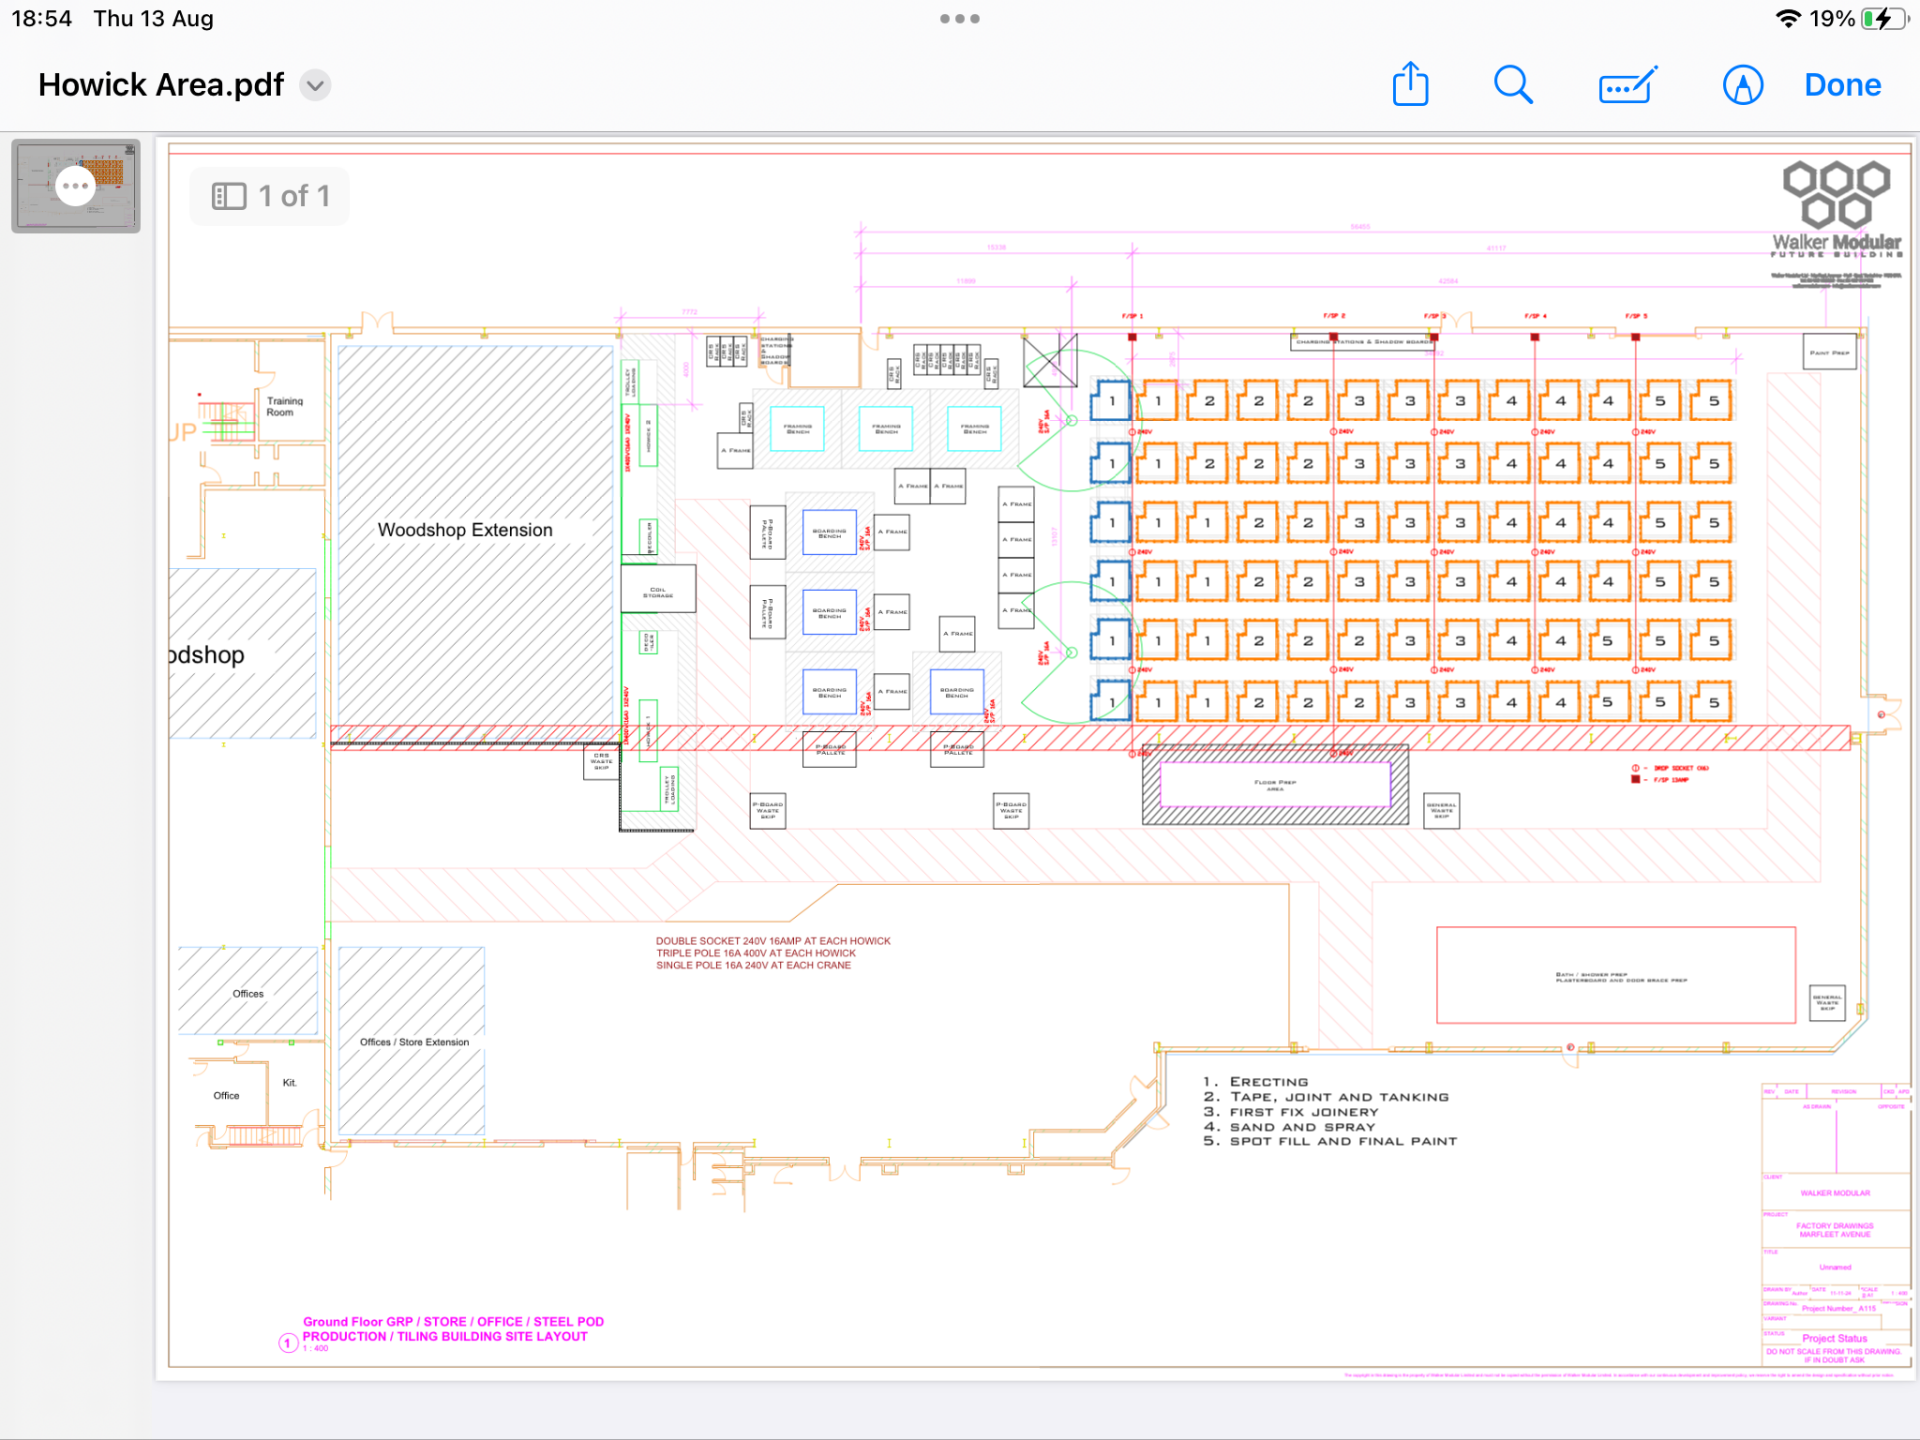1920x1440 pixels.
Task: Tap the 'Sand and spray' legend line
Action: 1290,1127
